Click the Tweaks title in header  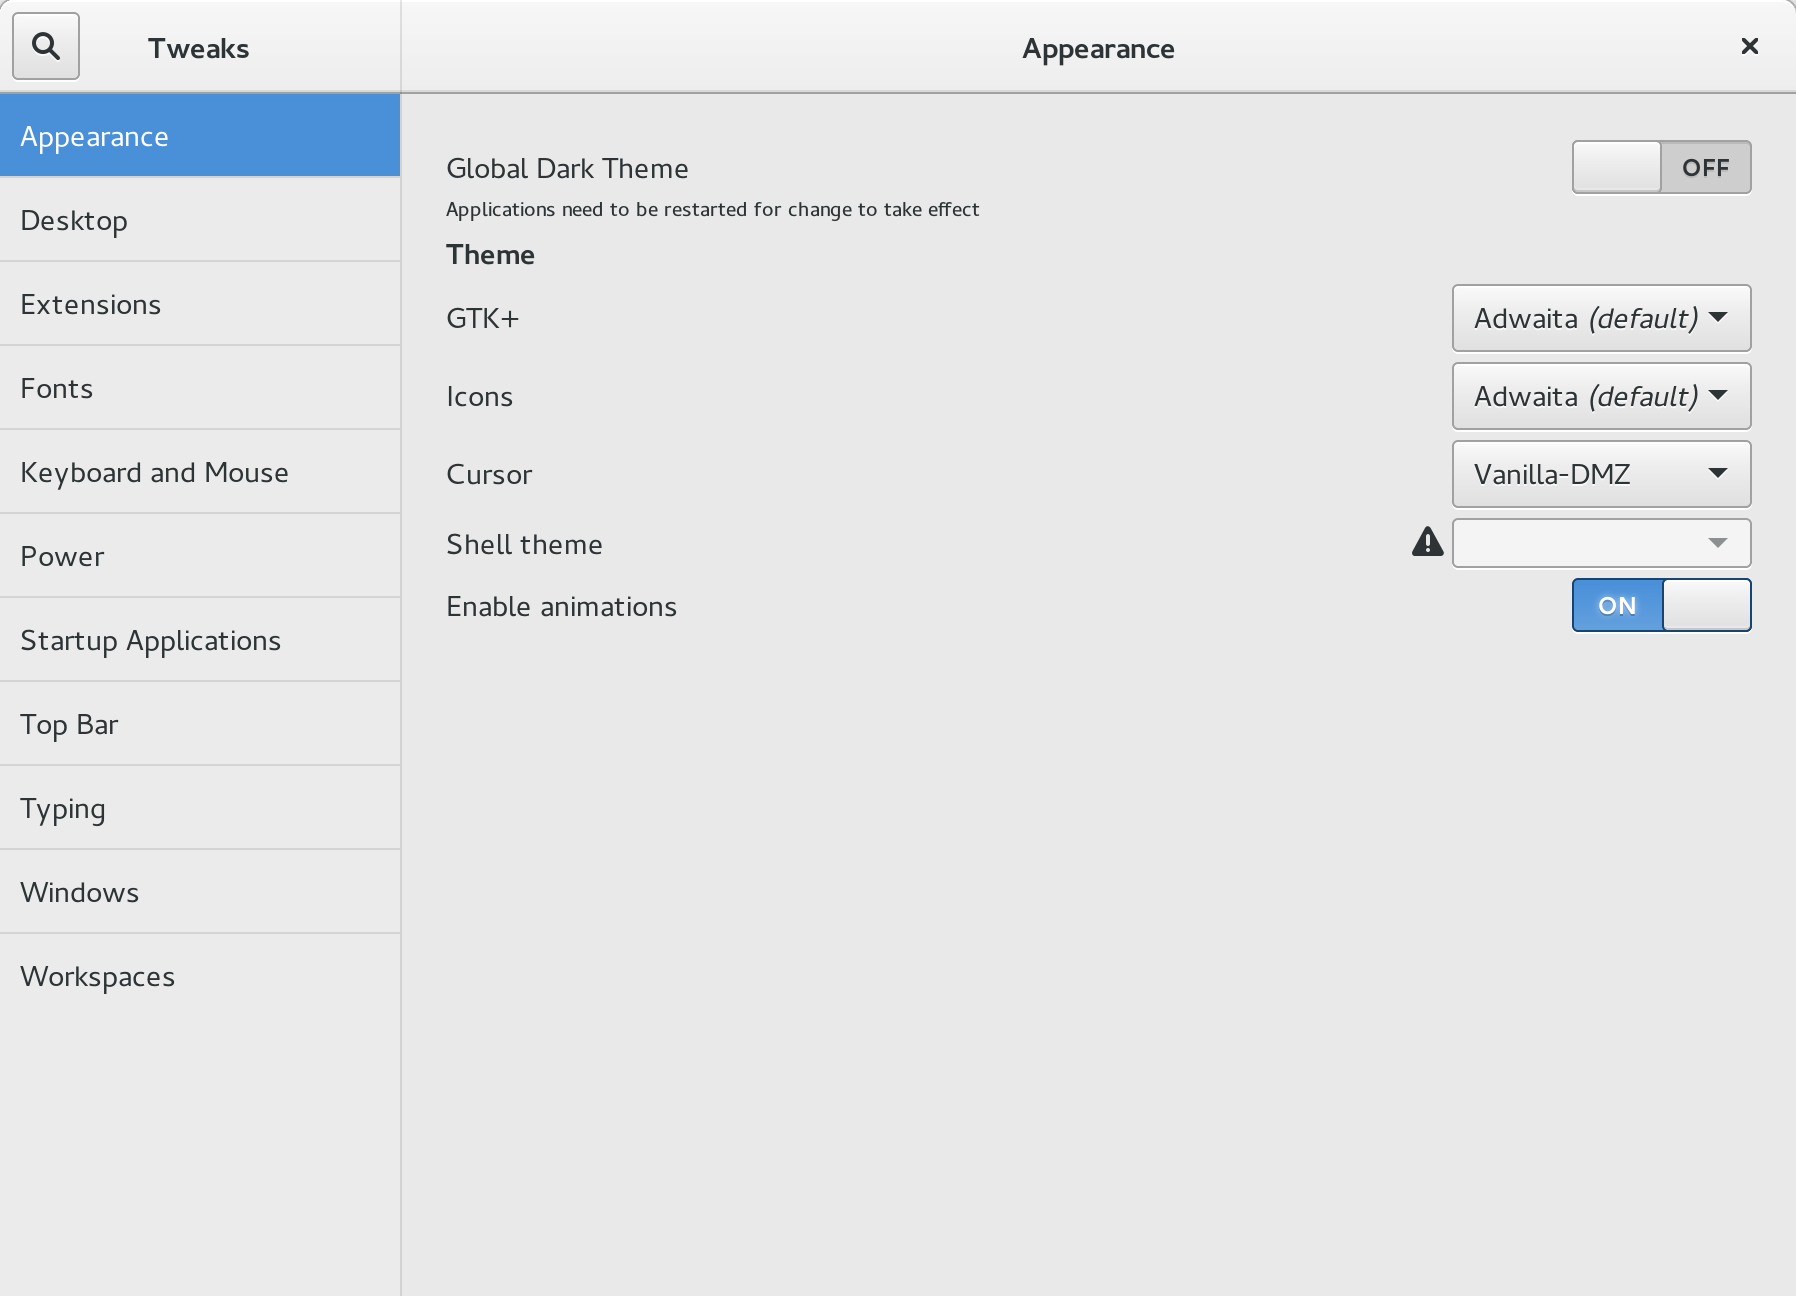198,48
